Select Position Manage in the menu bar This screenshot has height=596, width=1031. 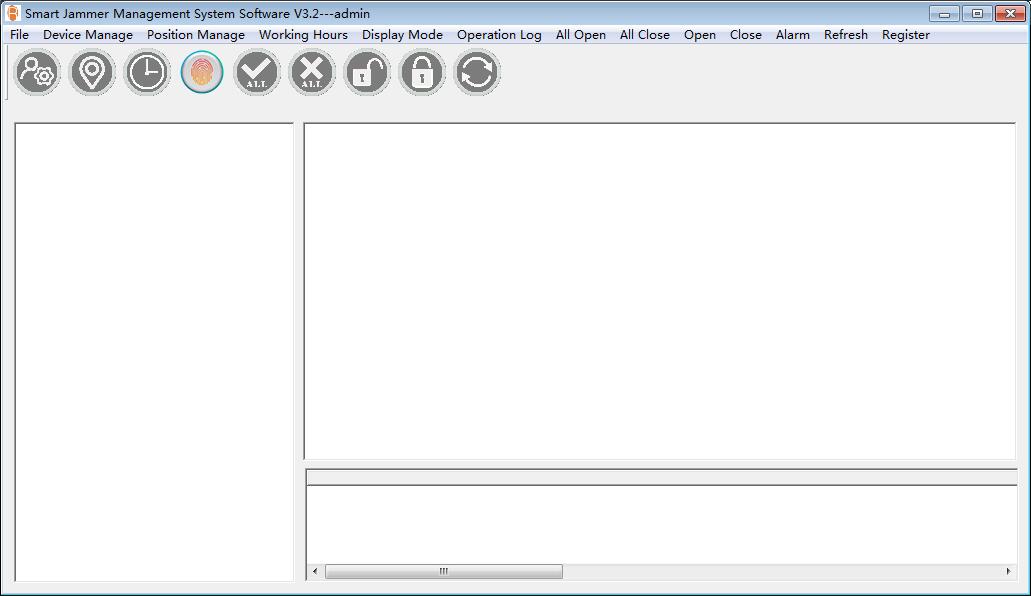click(x=196, y=35)
